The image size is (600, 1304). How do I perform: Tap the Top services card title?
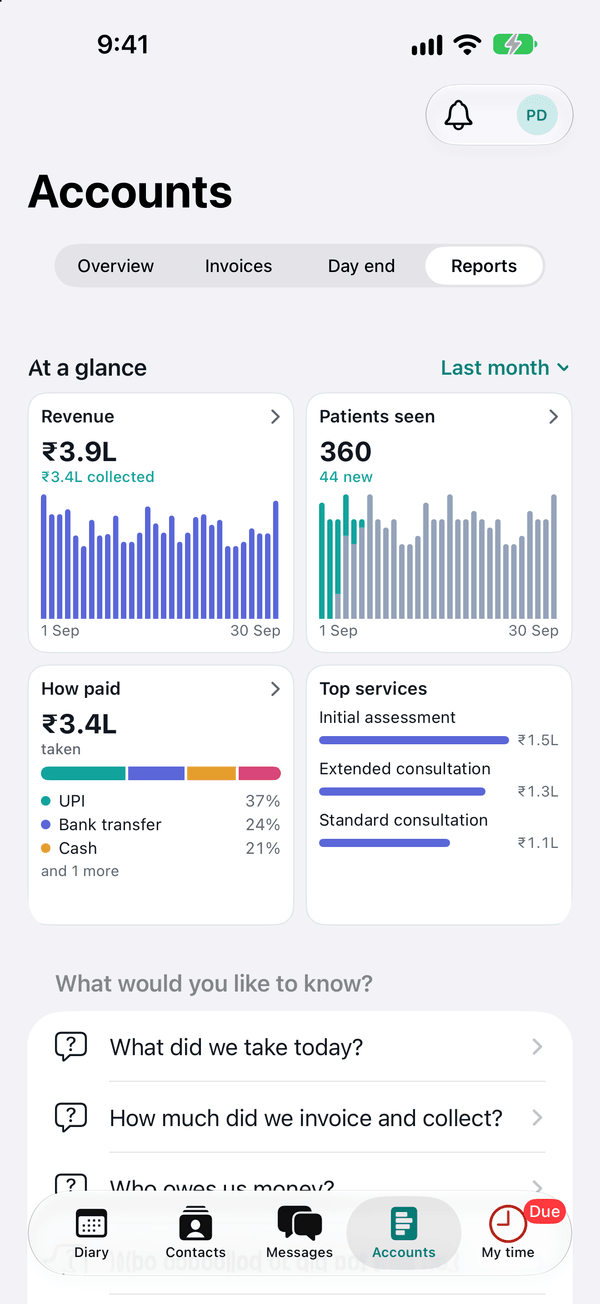pos(373,689)
